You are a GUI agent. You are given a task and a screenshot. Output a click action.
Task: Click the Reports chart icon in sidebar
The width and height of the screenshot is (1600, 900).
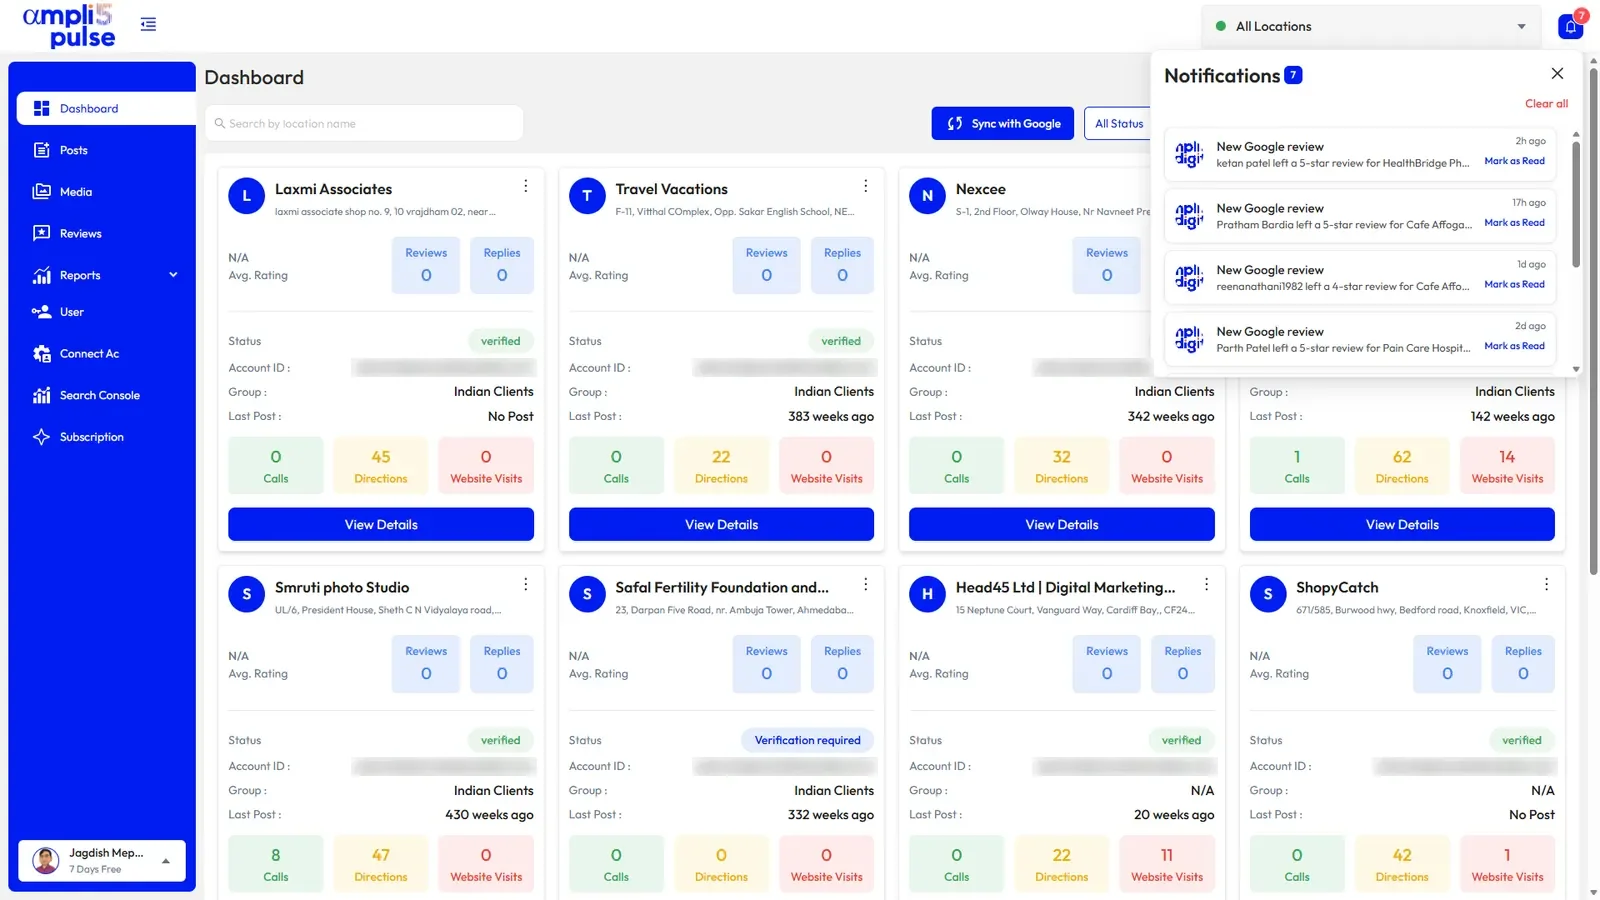click(x=41, y=275)
